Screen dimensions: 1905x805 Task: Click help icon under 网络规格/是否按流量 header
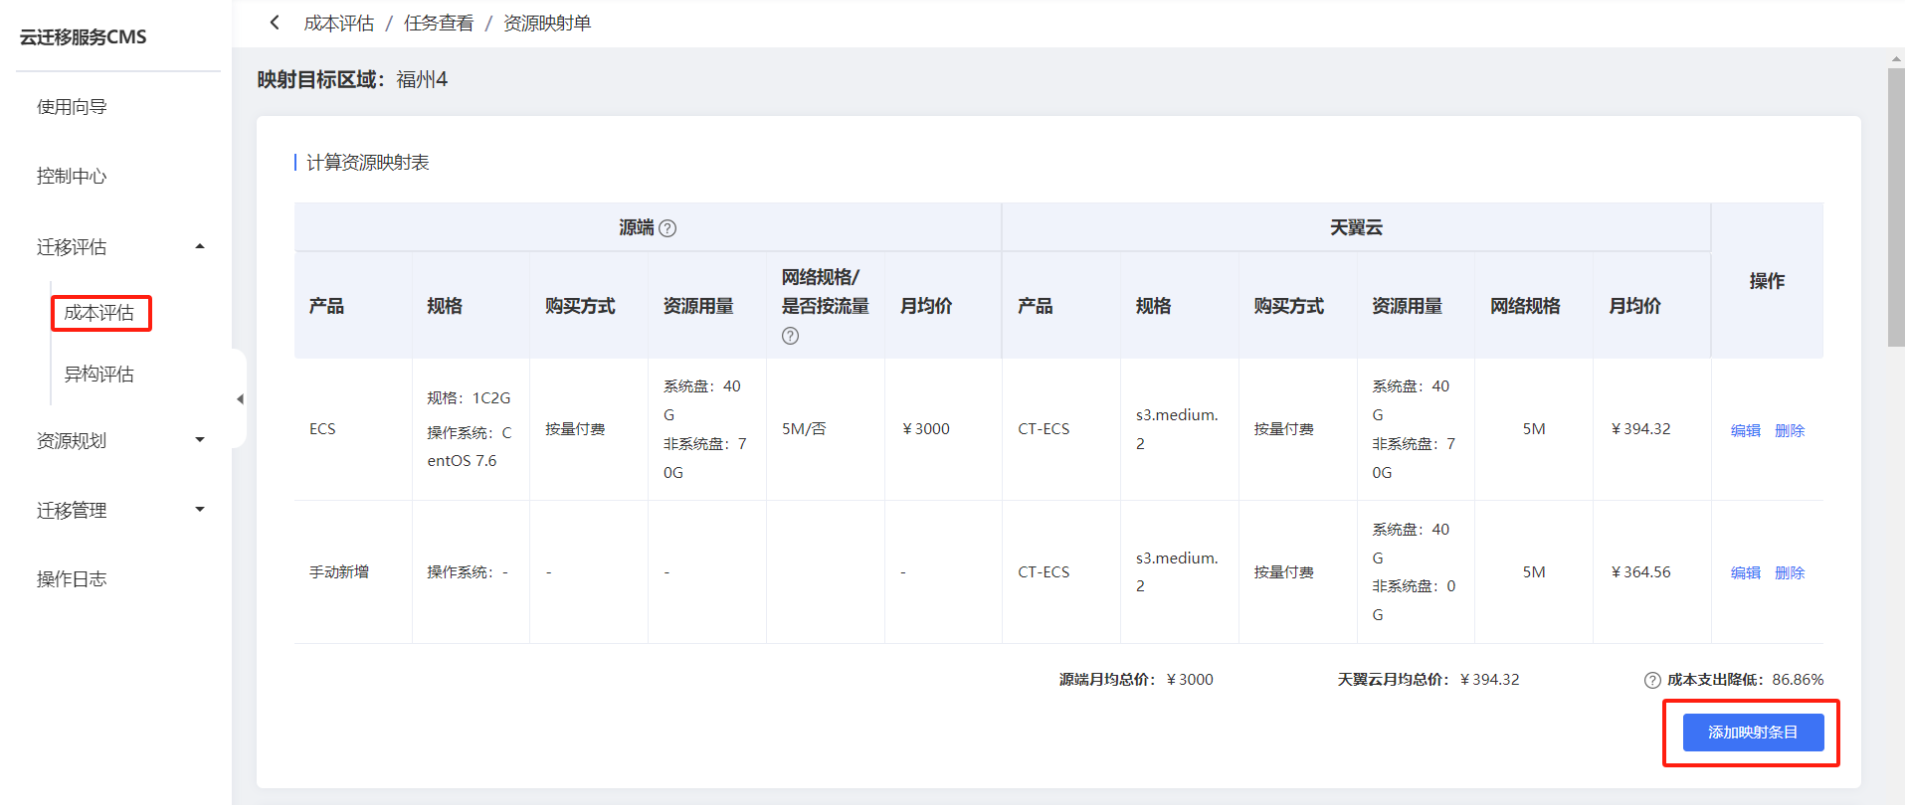pyautogui.click(x=790, y=336)
